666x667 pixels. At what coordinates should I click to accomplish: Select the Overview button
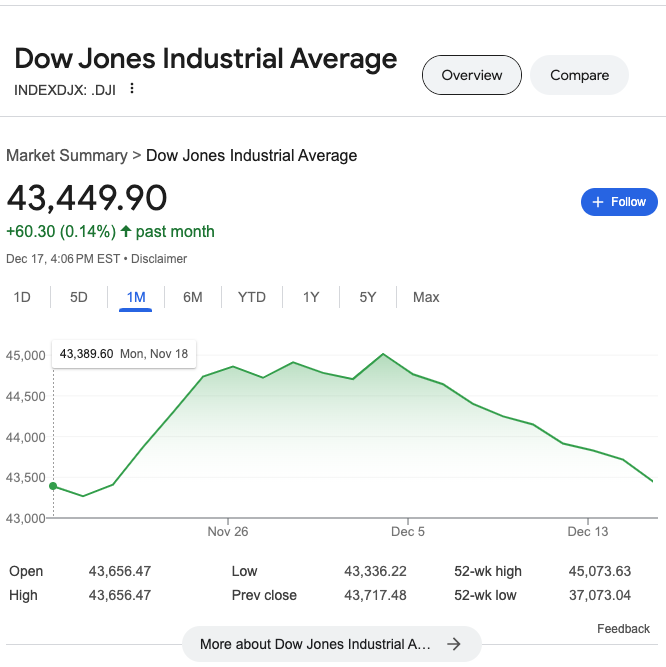[x=472, y=75]
